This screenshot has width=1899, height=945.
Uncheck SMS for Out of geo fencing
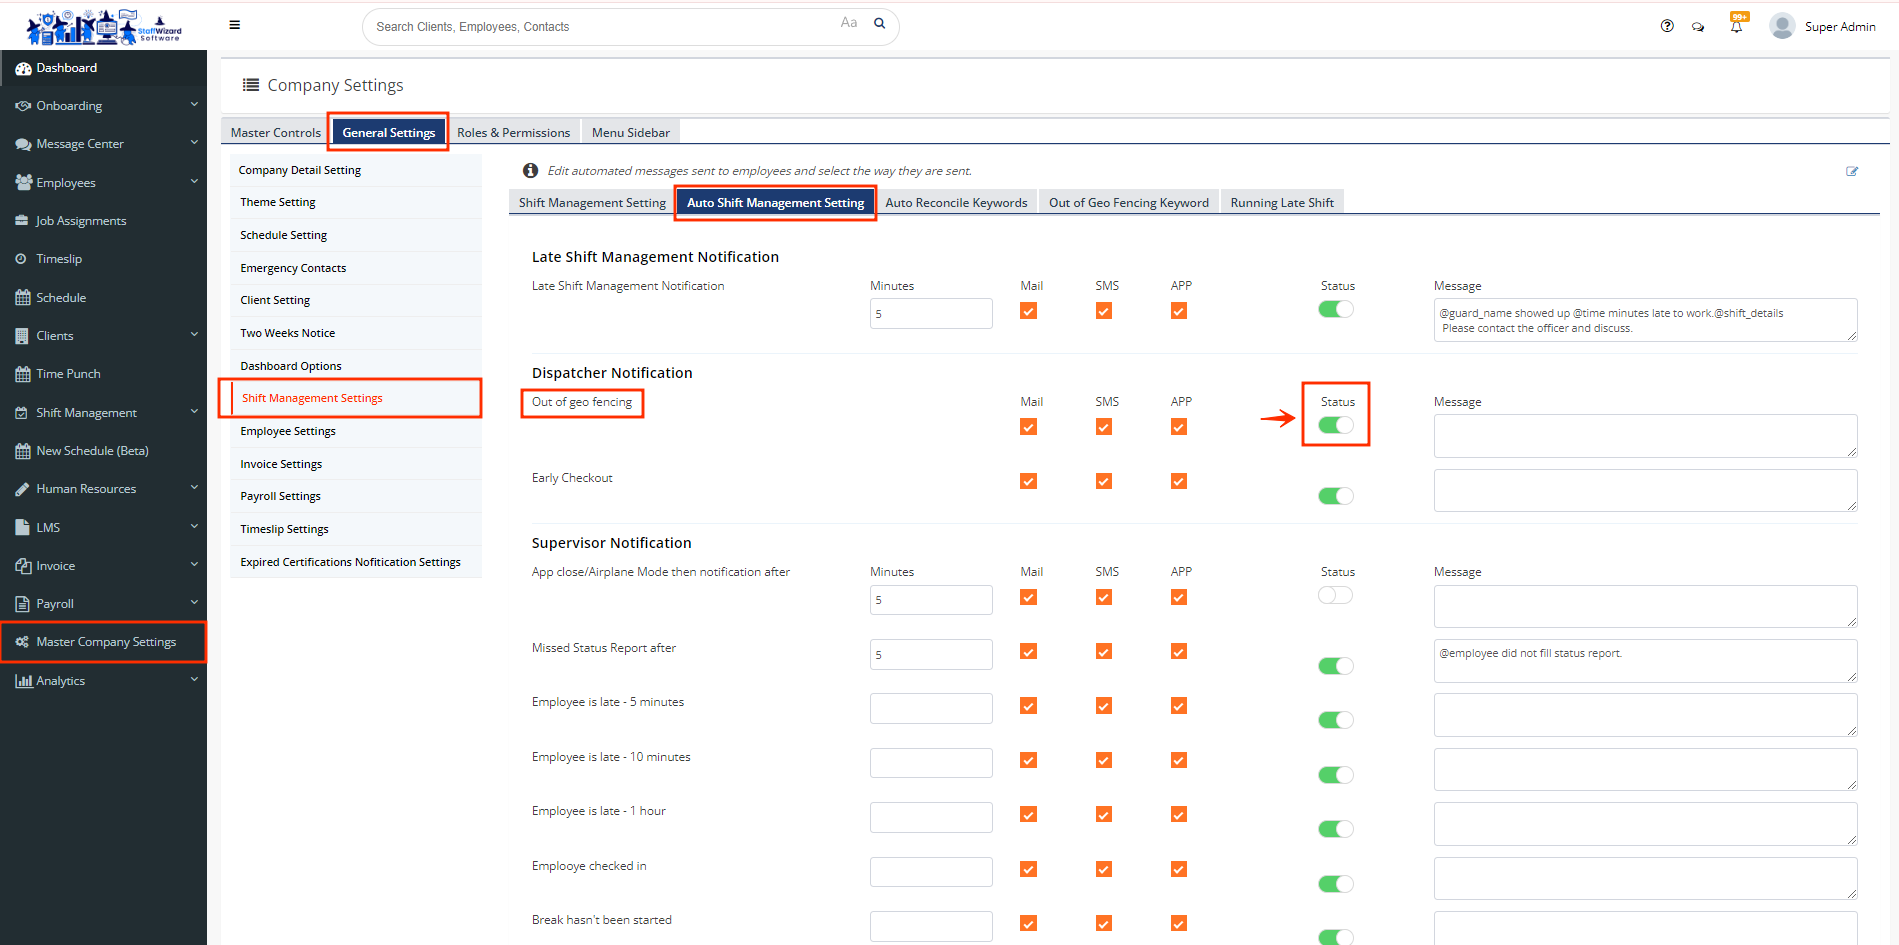[x=1104, y=427]
